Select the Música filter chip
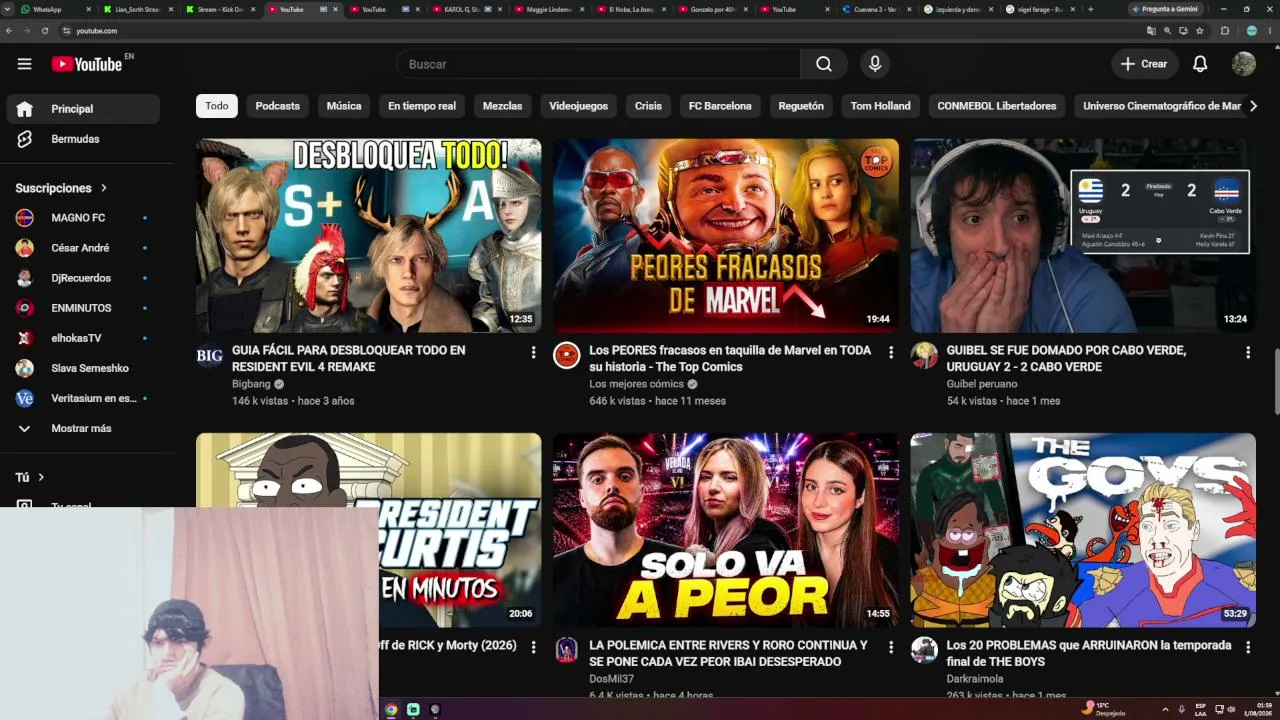Image resolution: width=1280 pixels, height=720 pixels. [x=344, y=106]
